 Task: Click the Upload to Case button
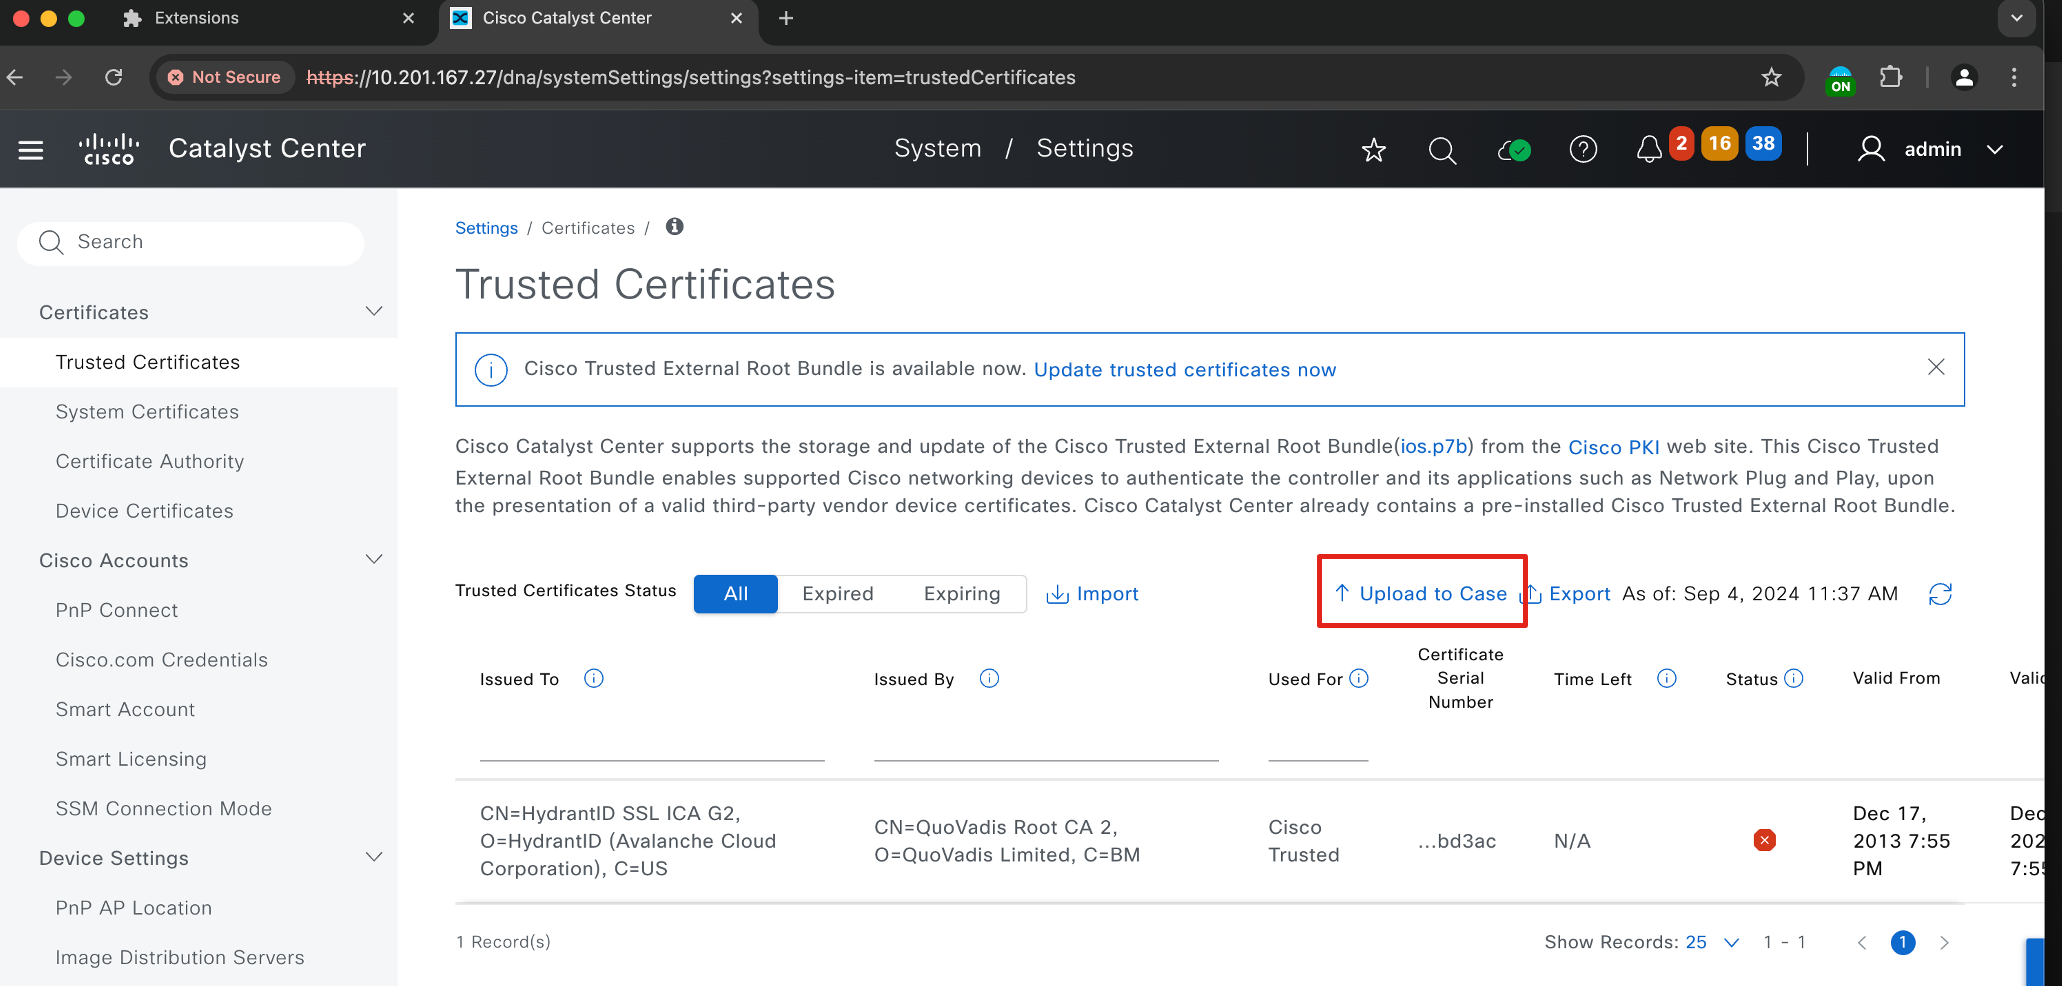1421,593
